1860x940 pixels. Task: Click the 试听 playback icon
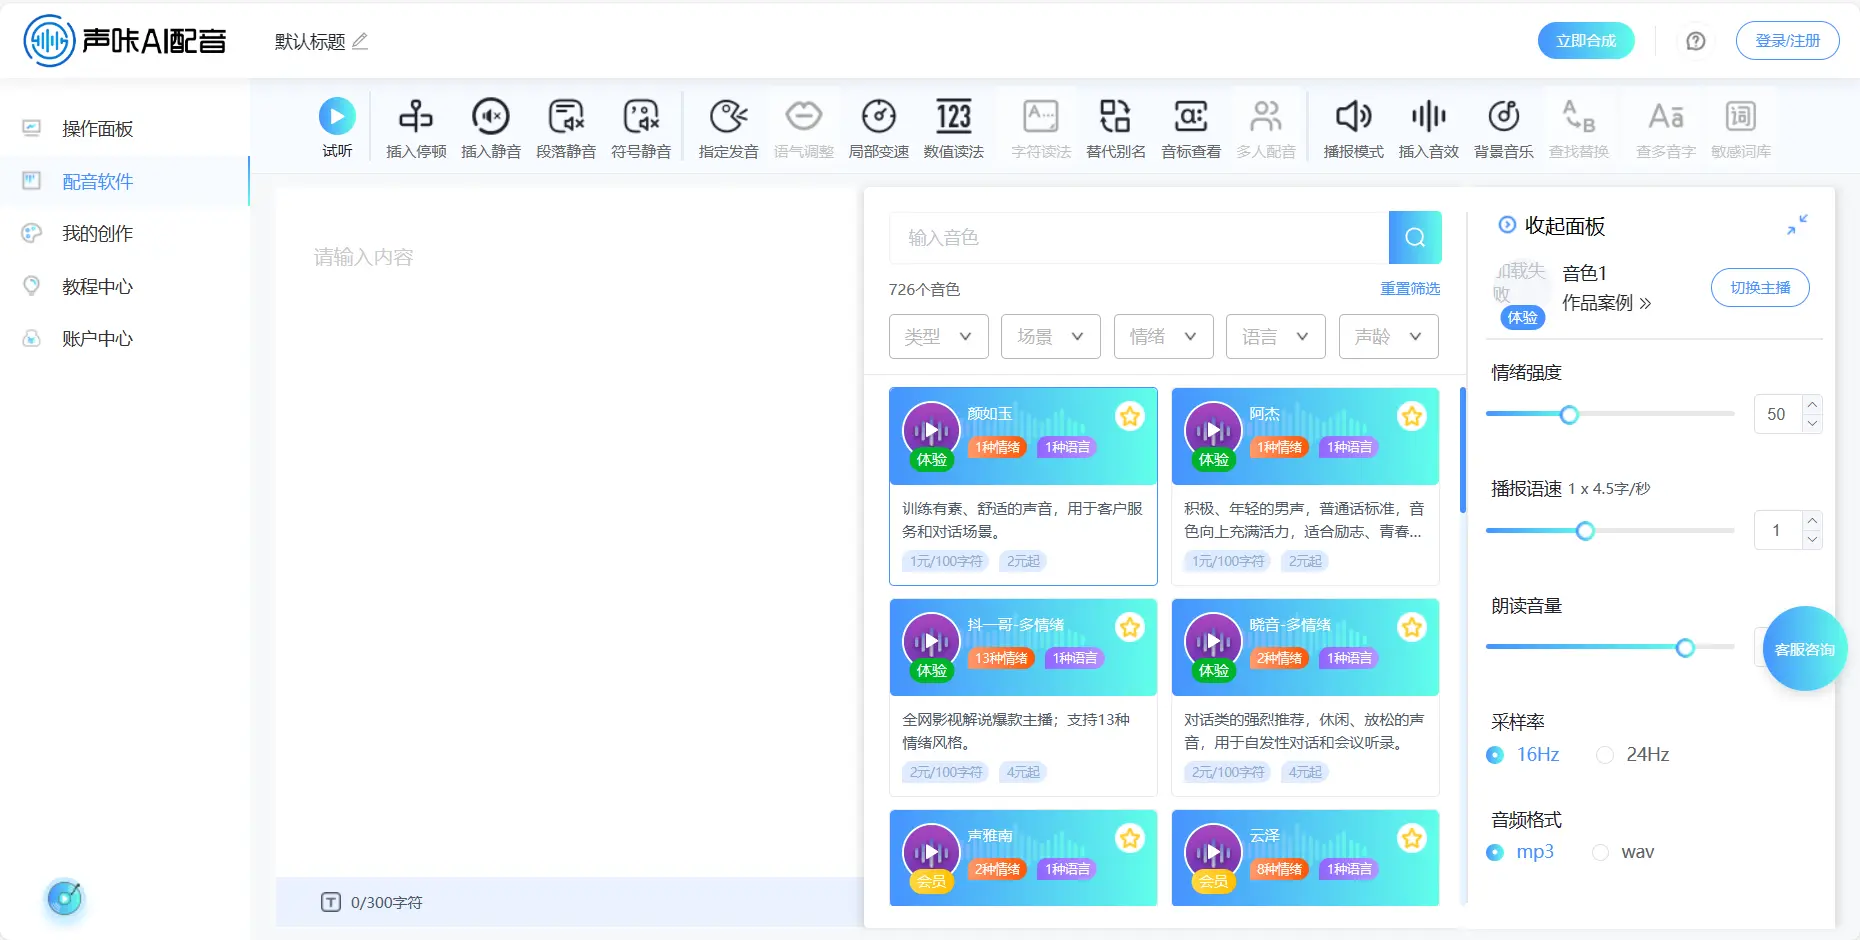coord(337,117)
